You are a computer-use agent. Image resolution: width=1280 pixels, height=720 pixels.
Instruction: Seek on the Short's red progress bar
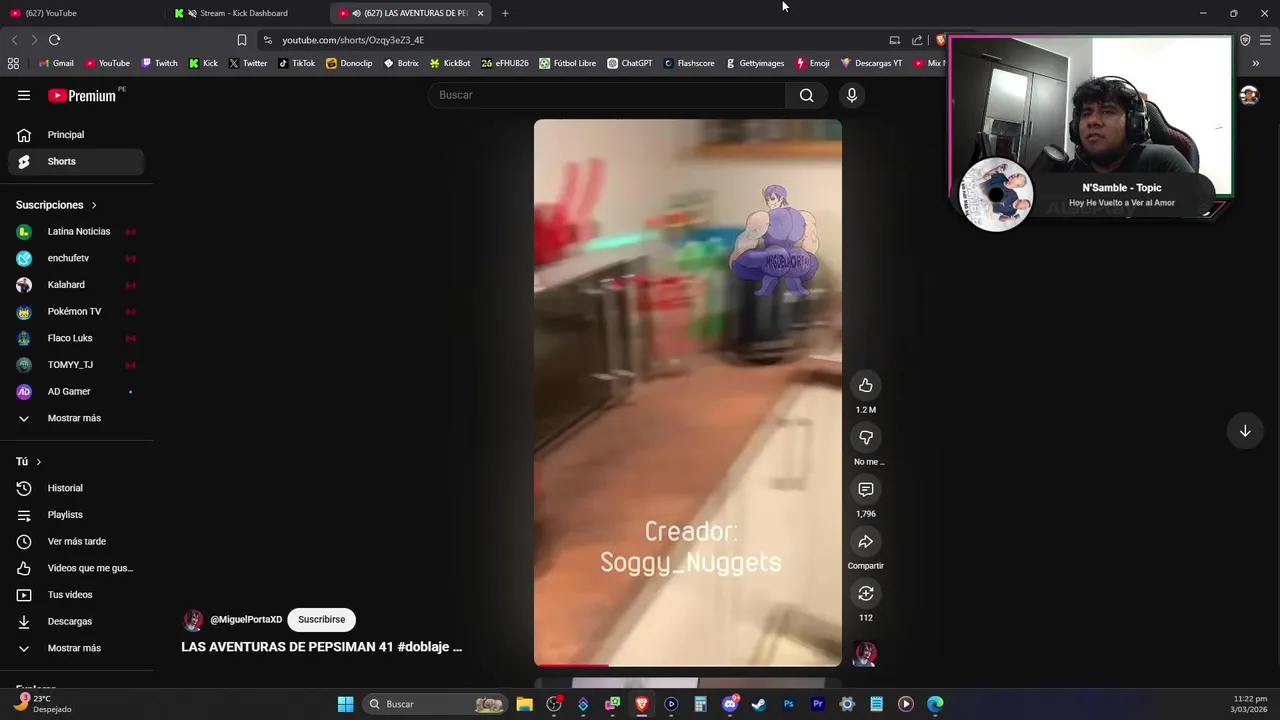pyautogui.click(x=688, y=664)
